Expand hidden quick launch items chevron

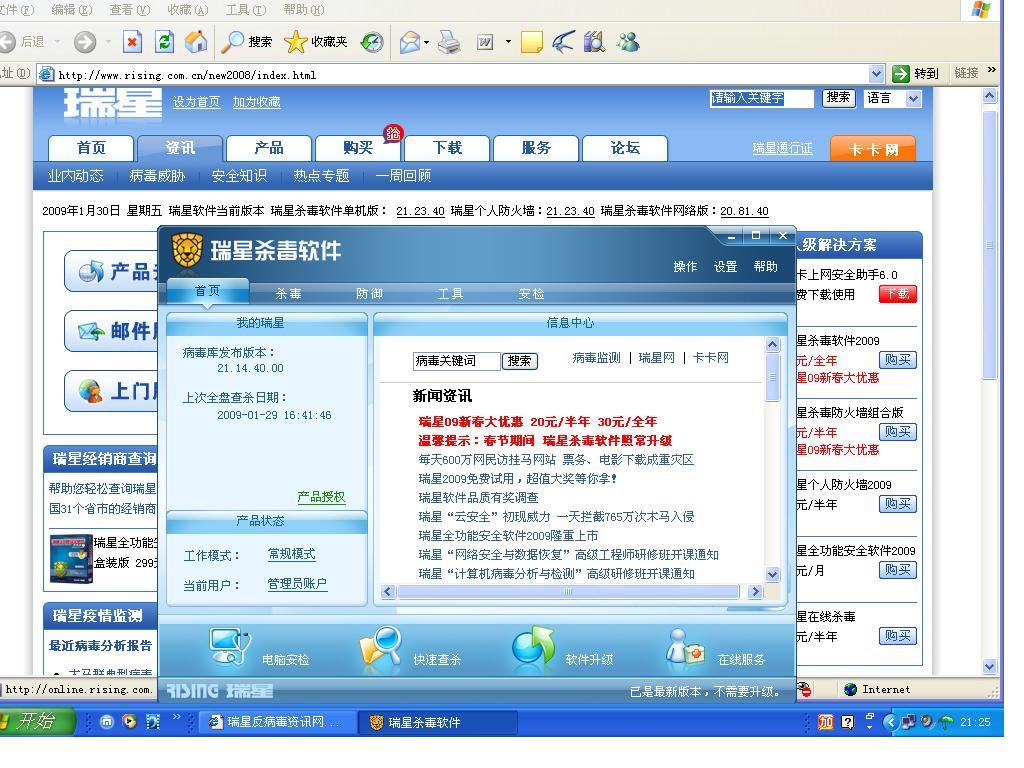click(x=176, y=716)
